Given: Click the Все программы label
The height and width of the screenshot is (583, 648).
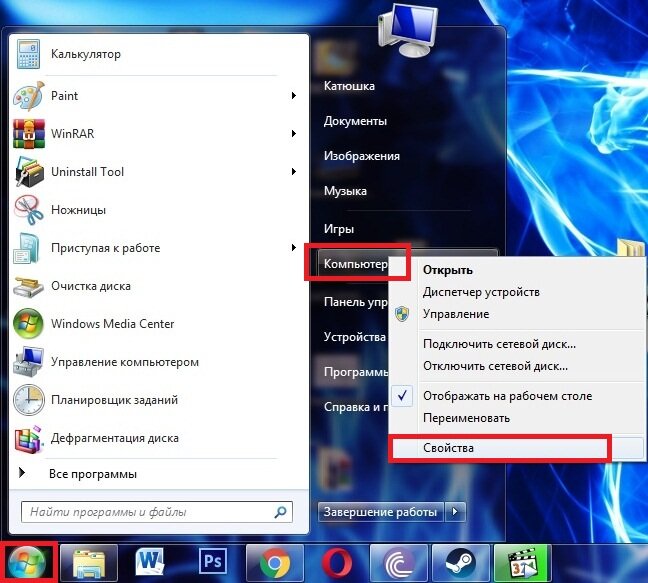Looking at the screenshot, I should [93, 474].
